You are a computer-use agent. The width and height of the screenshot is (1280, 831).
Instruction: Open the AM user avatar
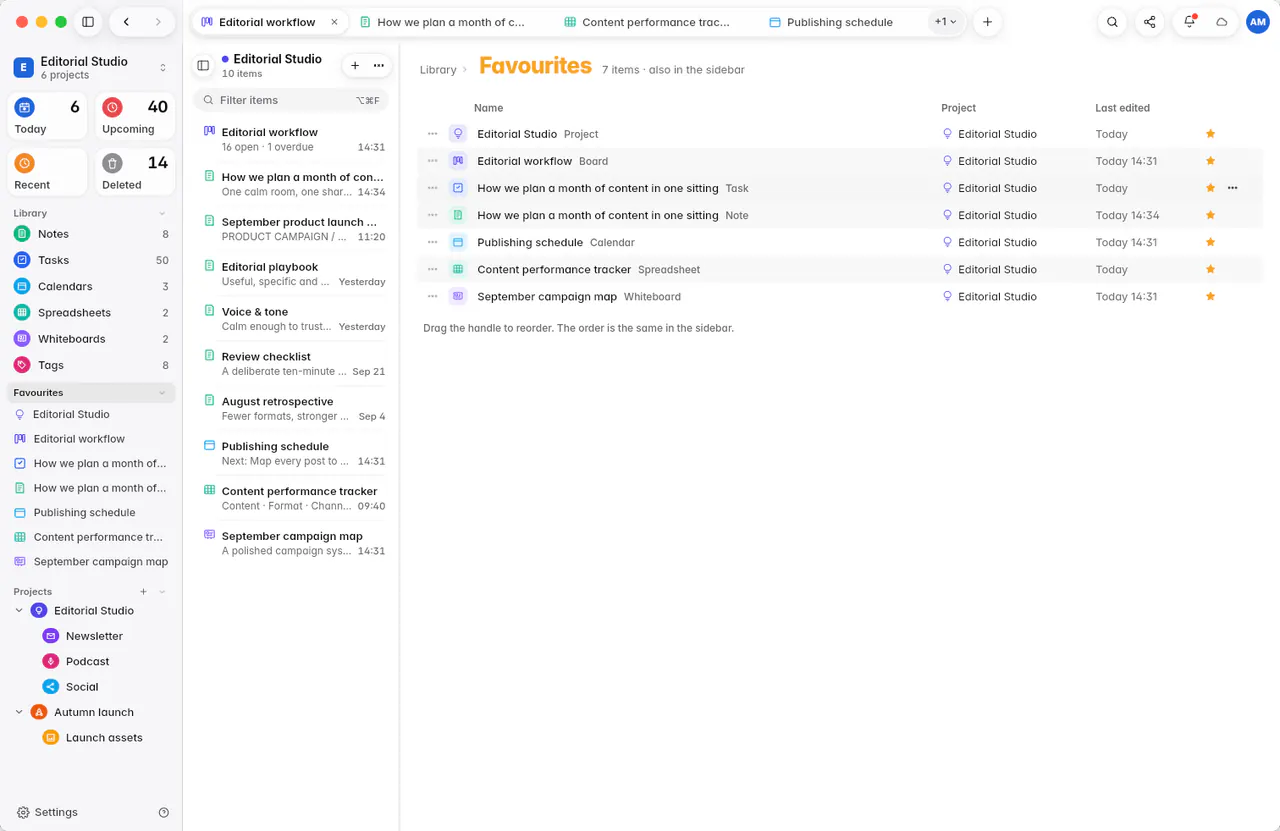pos(1257,22)
